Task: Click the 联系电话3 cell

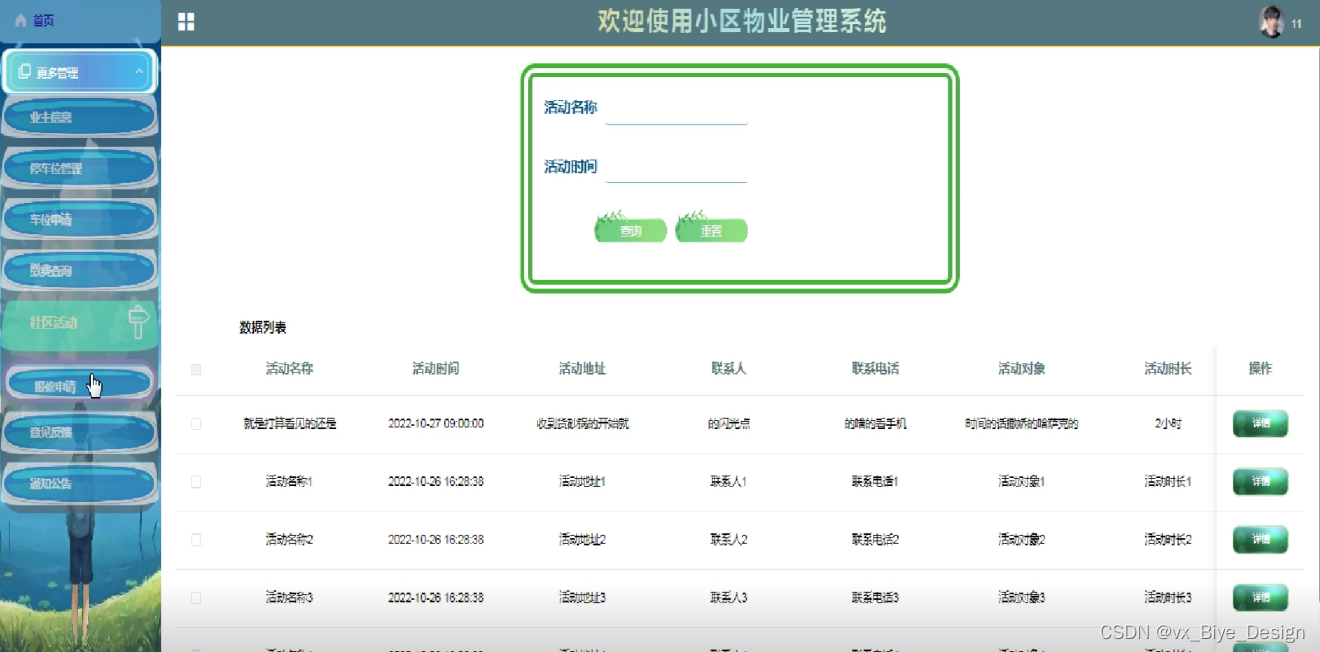Action: point(875,598)
